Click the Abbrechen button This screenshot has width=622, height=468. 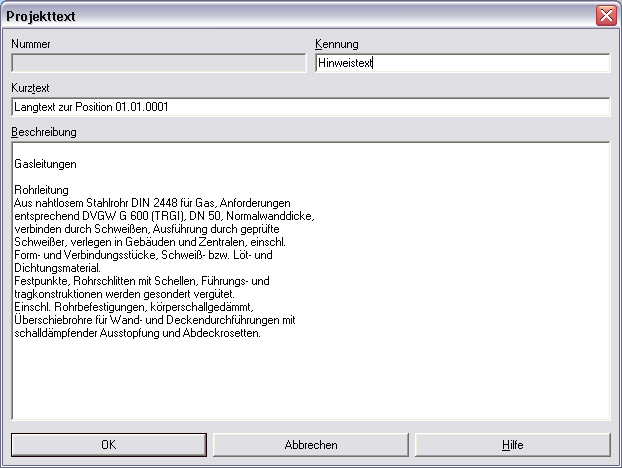click(311, 445)
